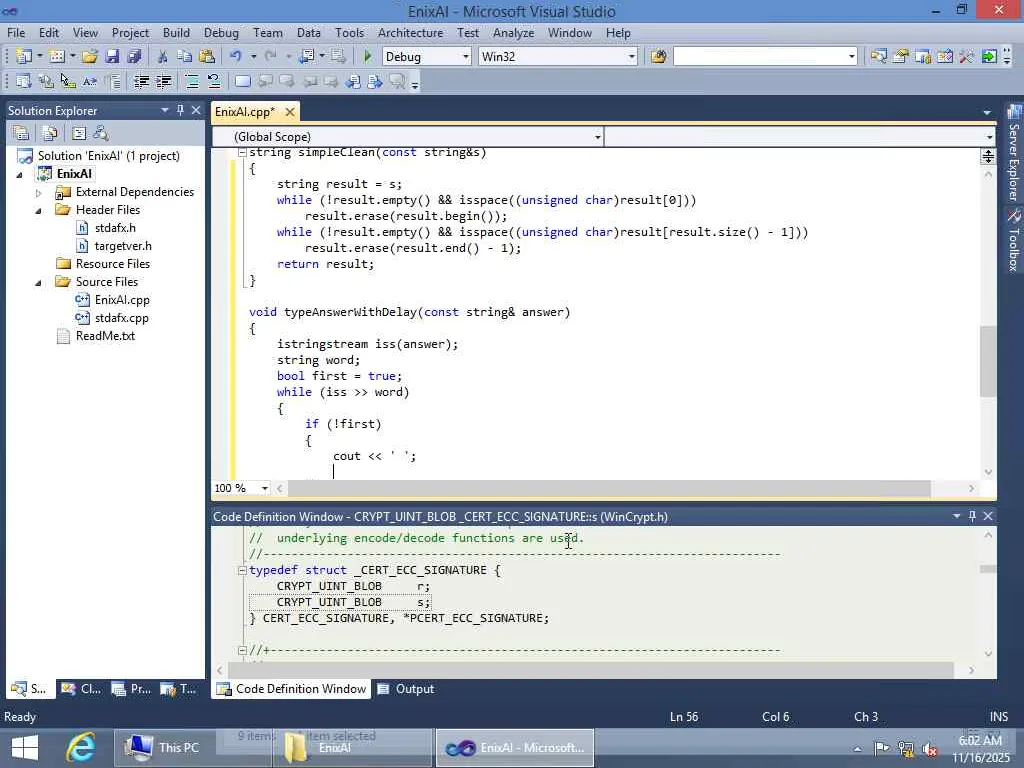Click the Display Word Completion icon
This screenshot has height=768, width=1024.
[89, 82]
